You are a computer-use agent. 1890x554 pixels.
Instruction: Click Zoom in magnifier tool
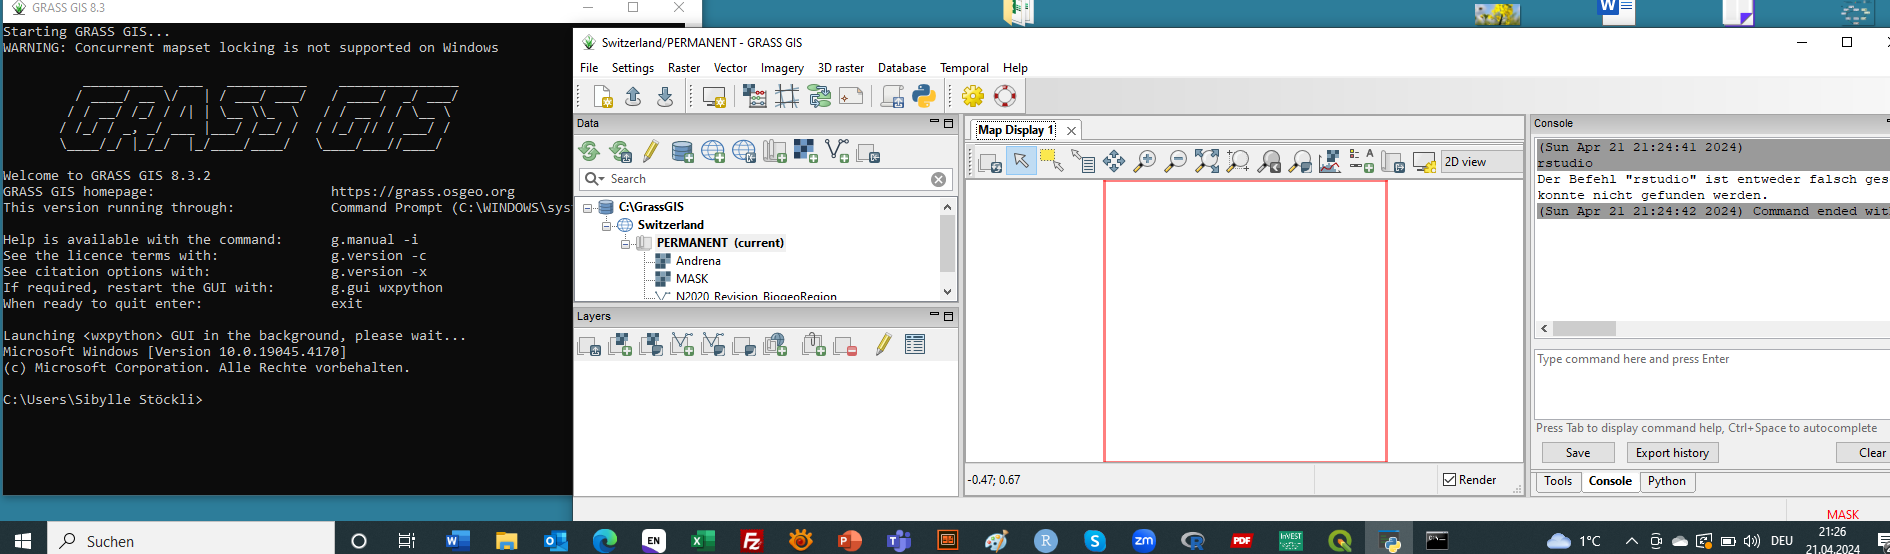[1145, 161]
